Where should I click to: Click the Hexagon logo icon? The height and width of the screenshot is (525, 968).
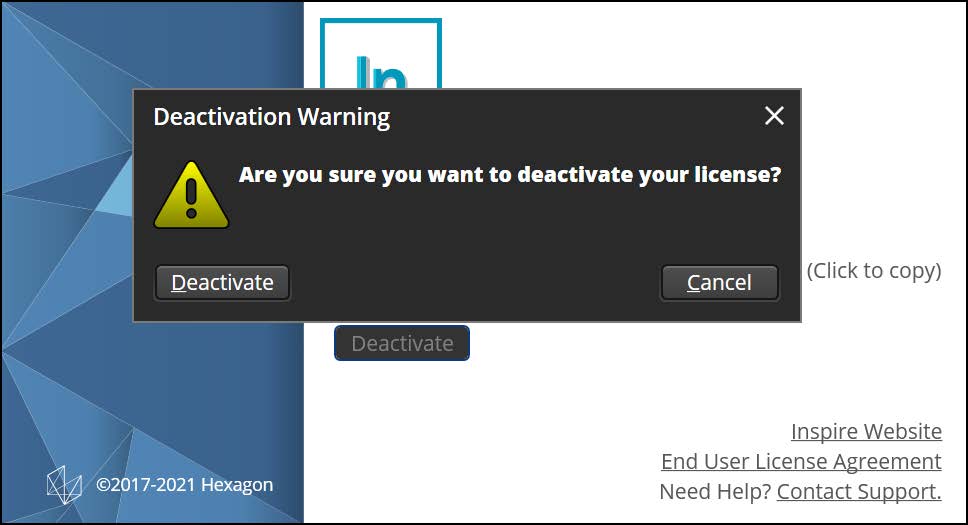coord(64,485)
